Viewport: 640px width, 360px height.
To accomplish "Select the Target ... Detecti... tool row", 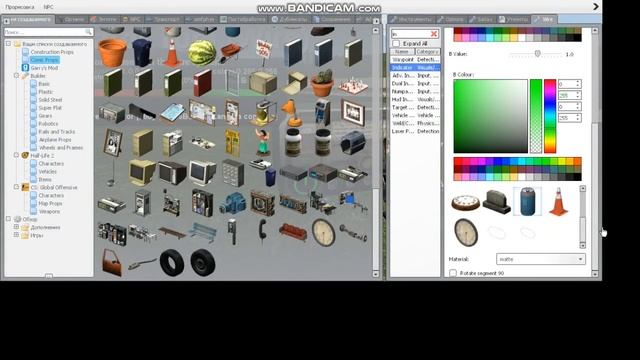I will 415,107.
